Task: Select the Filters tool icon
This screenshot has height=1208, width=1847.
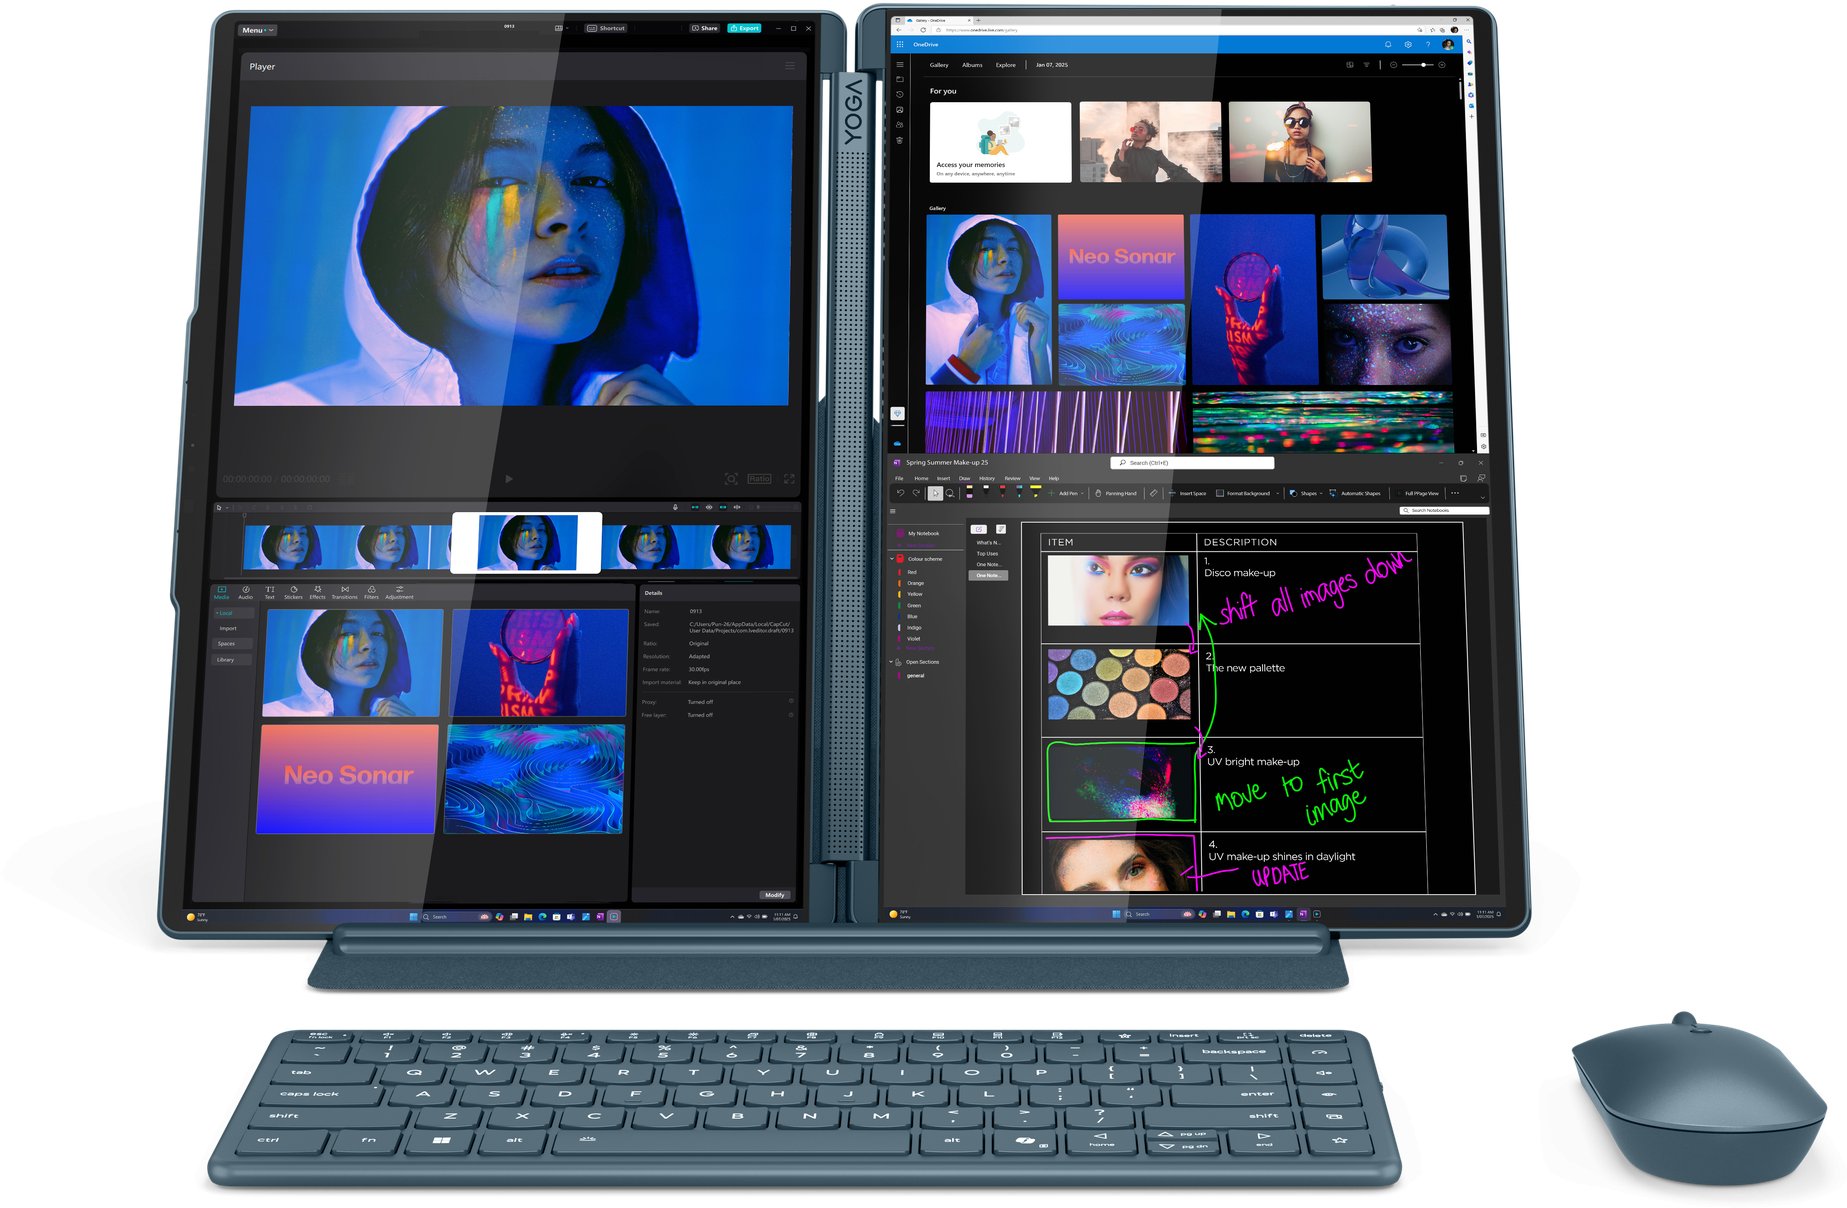Action: point(371,592)
